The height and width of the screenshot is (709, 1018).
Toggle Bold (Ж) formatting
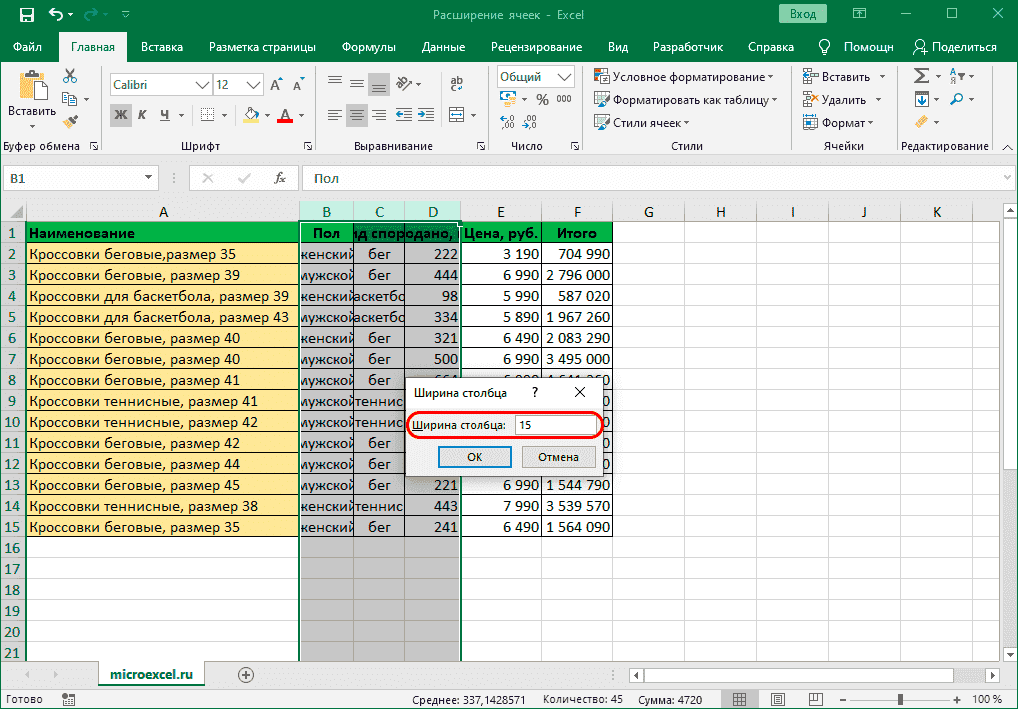121,115
